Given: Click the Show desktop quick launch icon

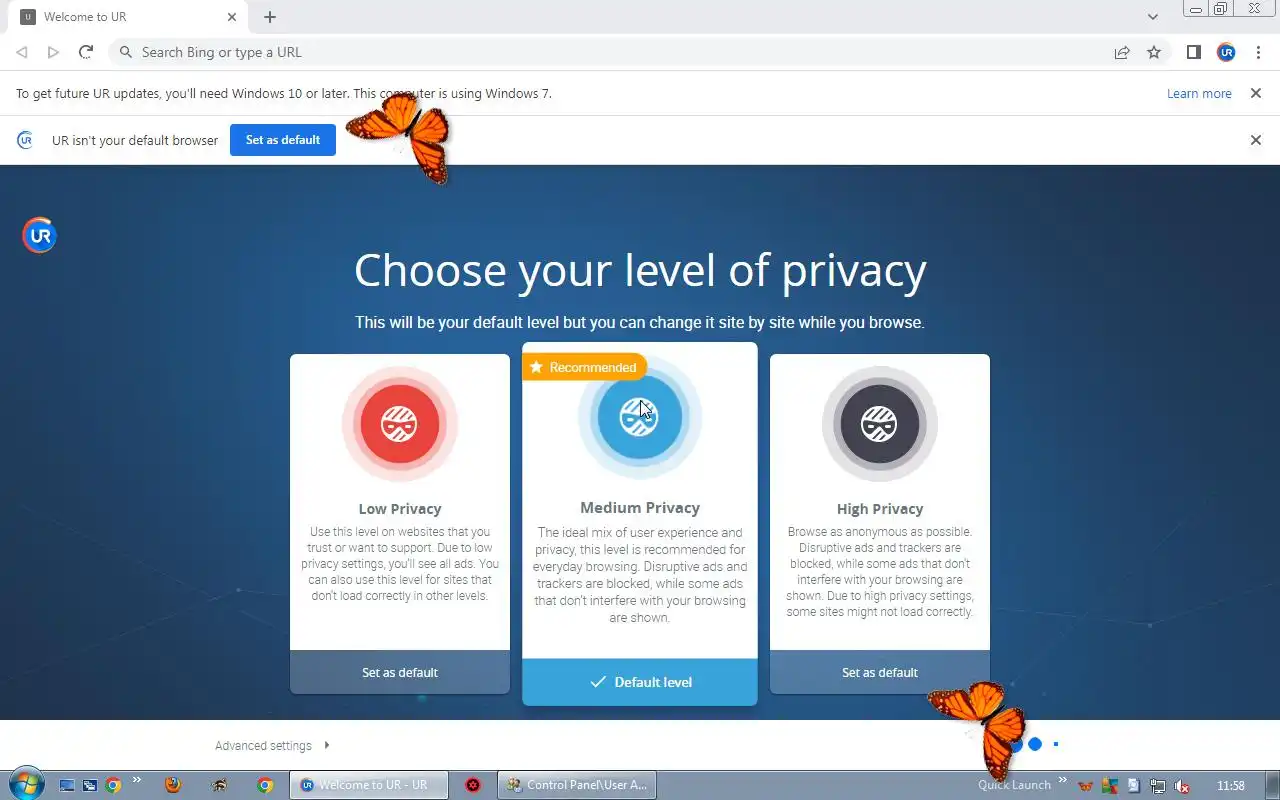Looking at the screenshot, I should (x=67, y=785).
